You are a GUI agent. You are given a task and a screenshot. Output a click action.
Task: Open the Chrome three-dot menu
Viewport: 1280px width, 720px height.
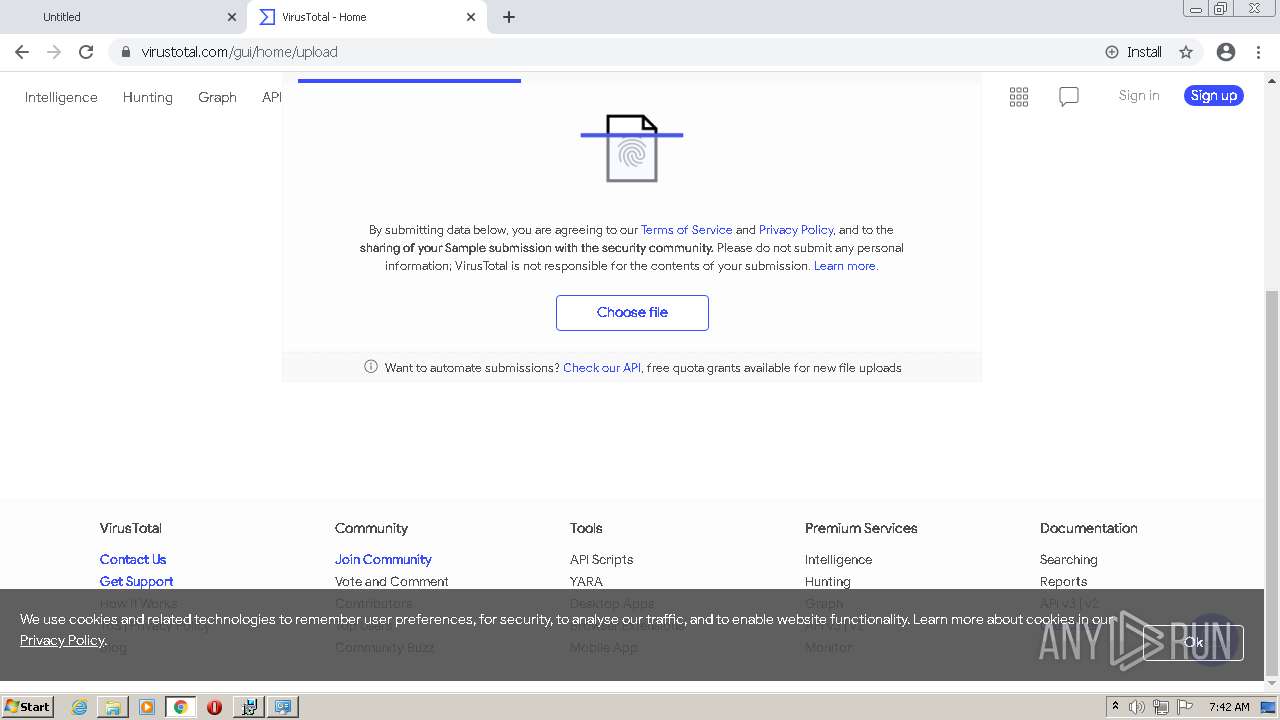click(1258, 52)
